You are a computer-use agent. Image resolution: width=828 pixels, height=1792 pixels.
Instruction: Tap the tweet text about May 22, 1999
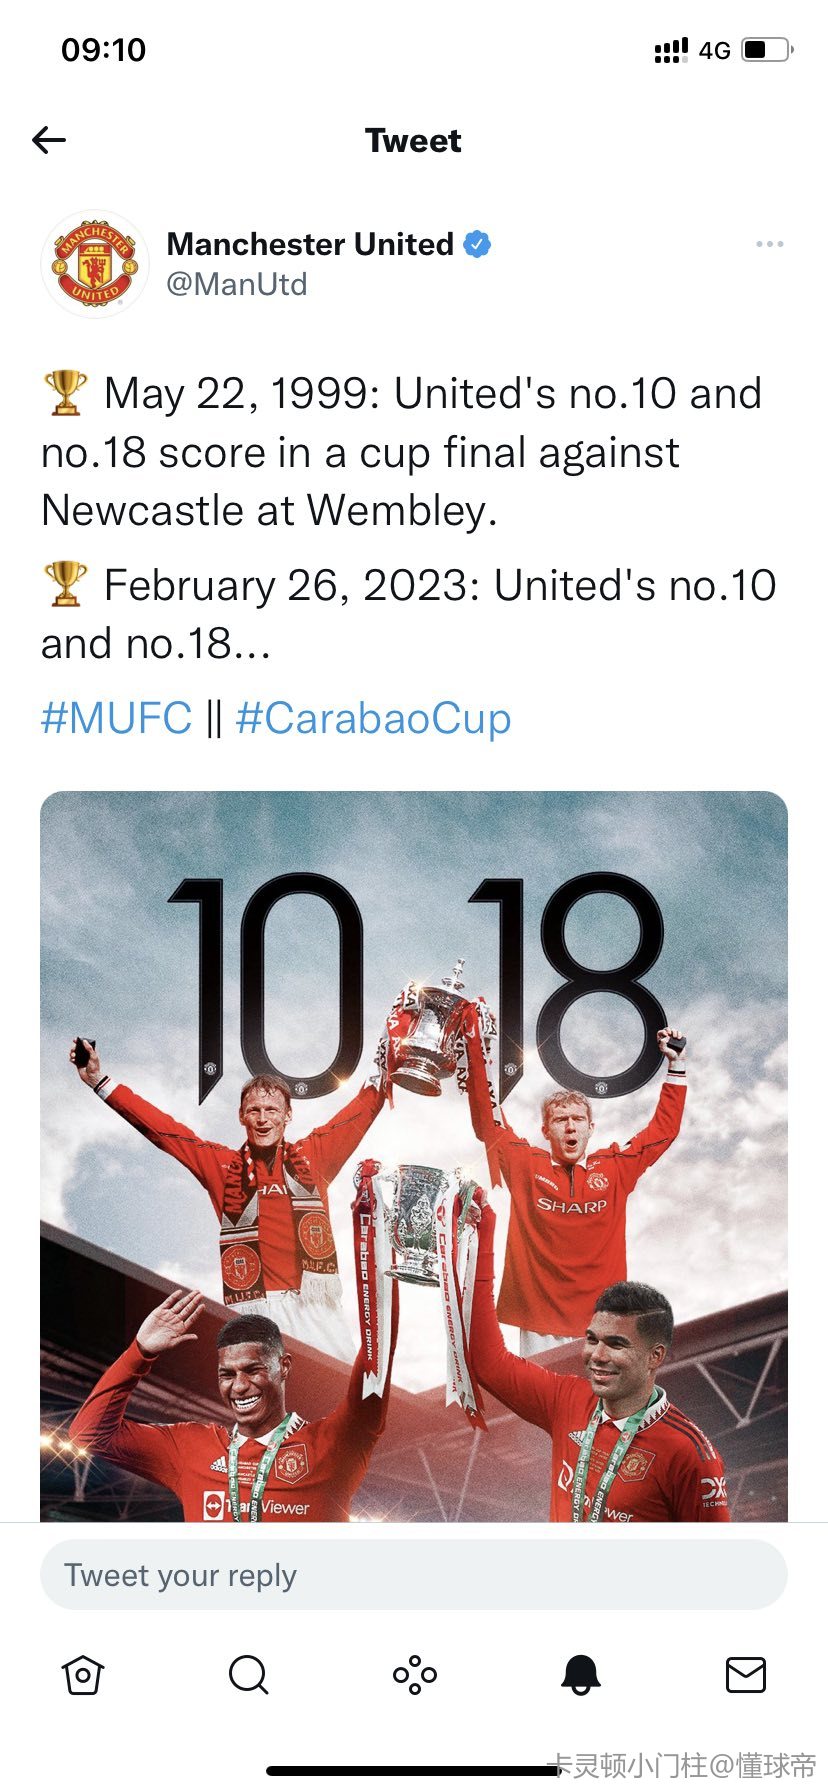pyautogui.click(x=400, y=452)
